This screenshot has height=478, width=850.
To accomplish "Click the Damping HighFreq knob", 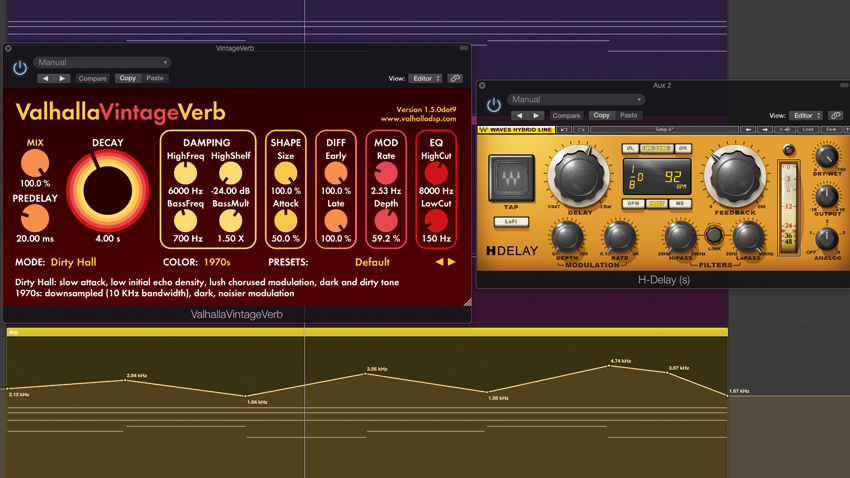I will pos(185,173).
